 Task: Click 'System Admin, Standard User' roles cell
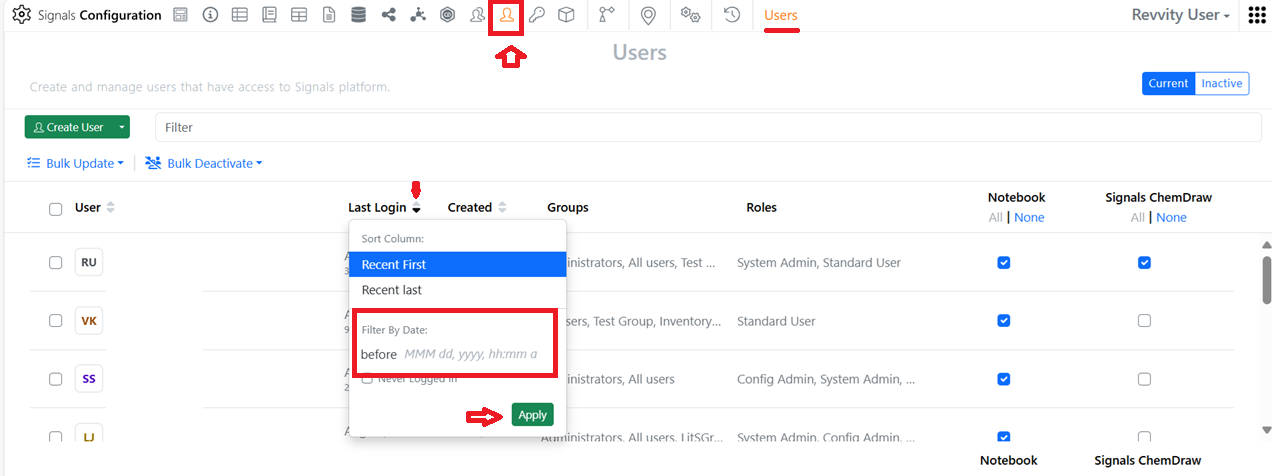pyautogui.click(x=819, y=263)
